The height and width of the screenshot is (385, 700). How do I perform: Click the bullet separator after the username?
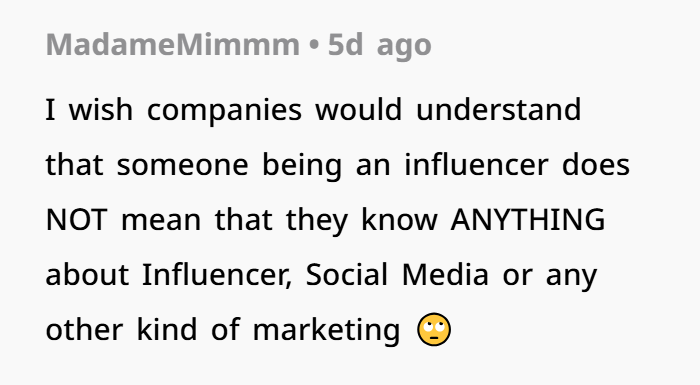tap(314, 45)
